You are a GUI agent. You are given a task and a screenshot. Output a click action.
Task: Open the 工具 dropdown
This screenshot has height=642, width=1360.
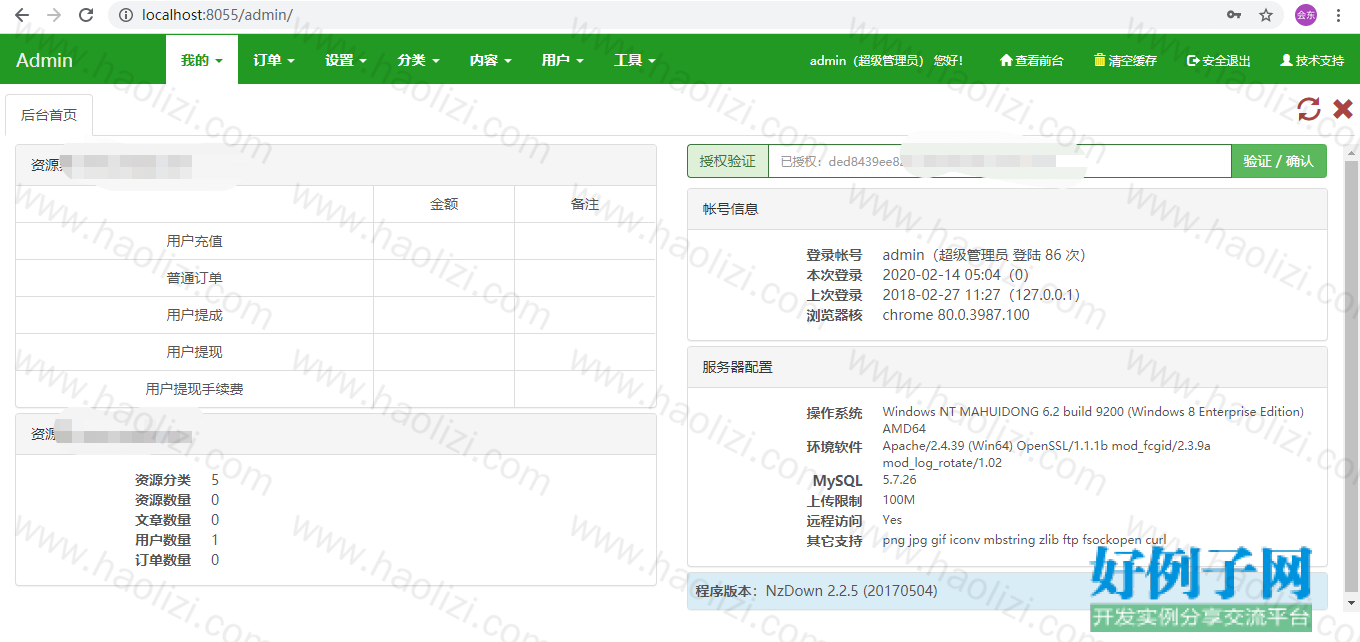click(x=634, y=60)
